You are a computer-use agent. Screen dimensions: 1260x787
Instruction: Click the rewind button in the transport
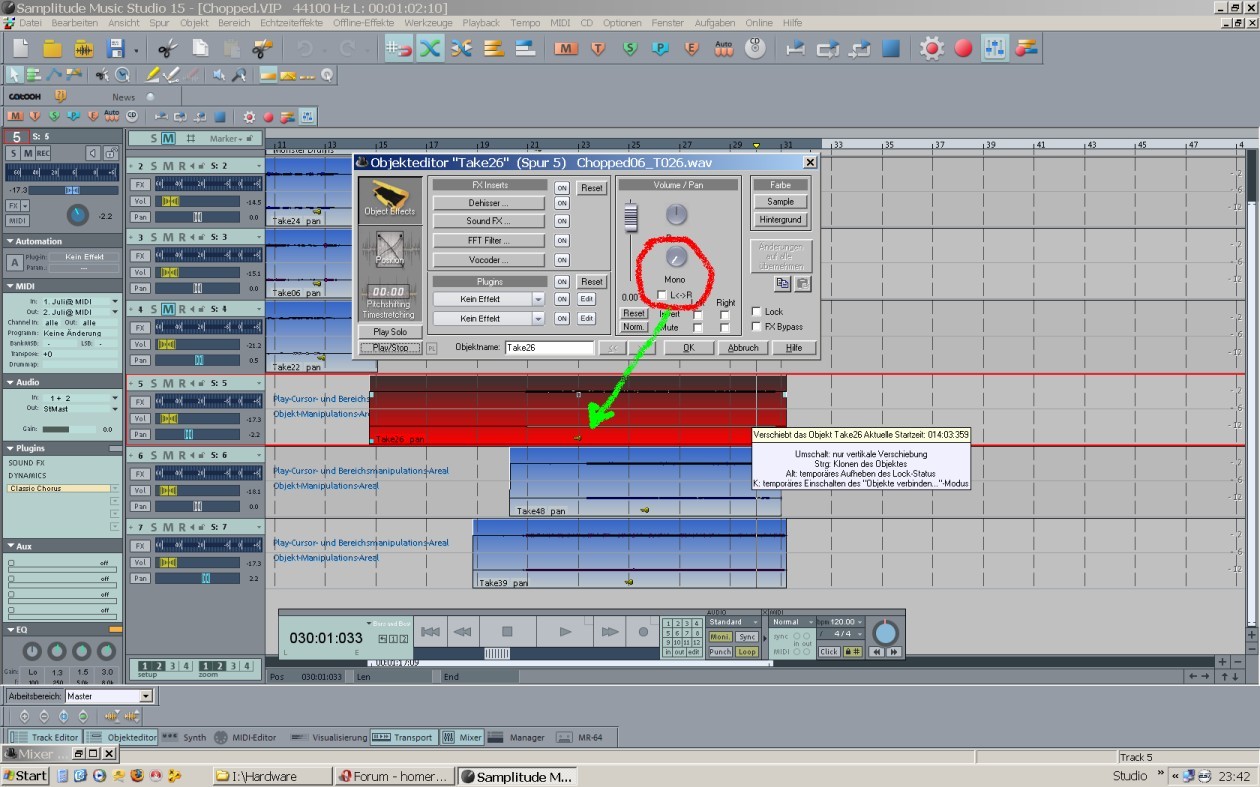point(462,632)
